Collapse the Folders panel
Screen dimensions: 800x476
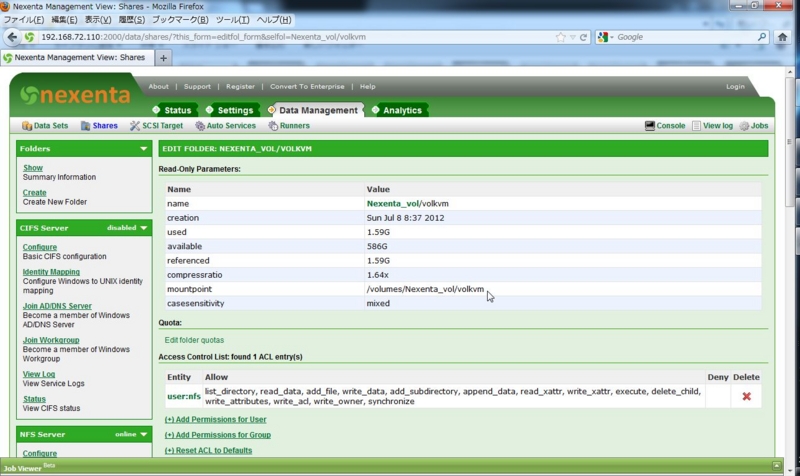coord(143,149)
